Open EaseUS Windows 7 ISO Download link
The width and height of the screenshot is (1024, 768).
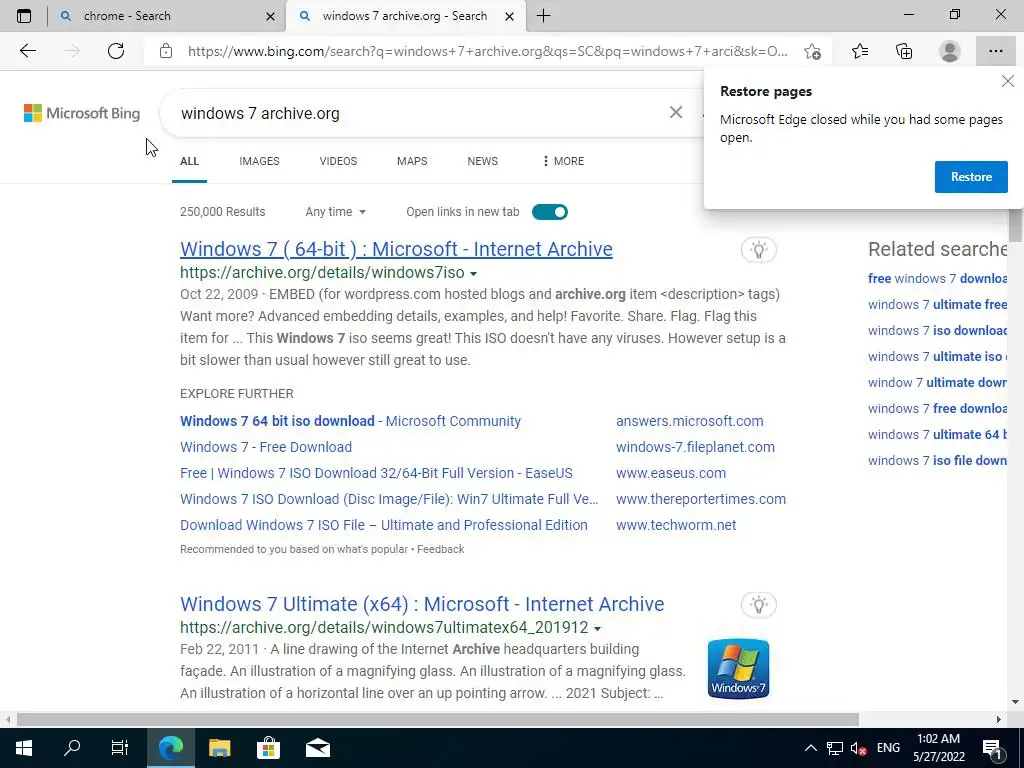pyautogui.click(x=376, y=473)
